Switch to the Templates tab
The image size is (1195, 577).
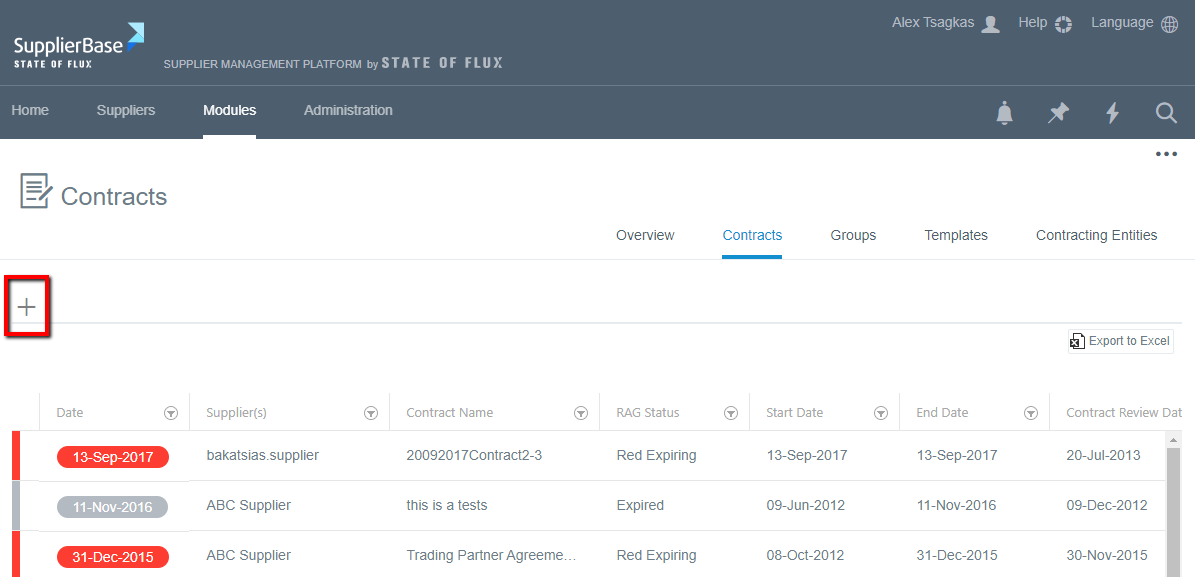click(x=955, y=235)
